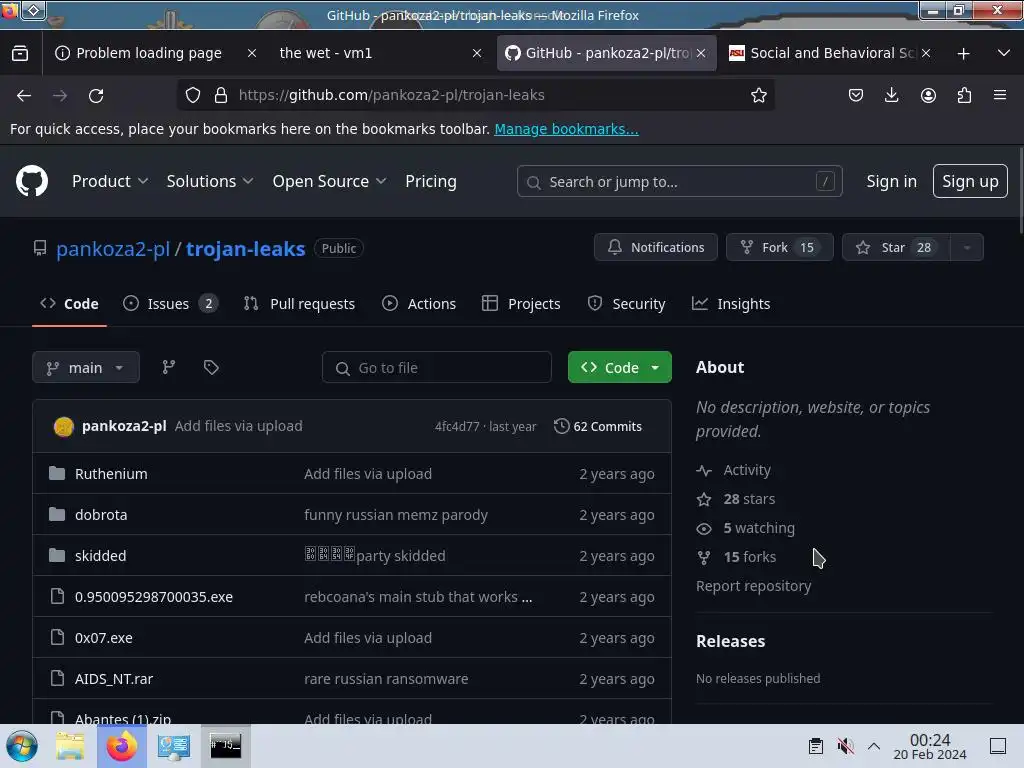1024x768 pixels.
Task: Open the Firefox downloads panel
Action: 891,95
